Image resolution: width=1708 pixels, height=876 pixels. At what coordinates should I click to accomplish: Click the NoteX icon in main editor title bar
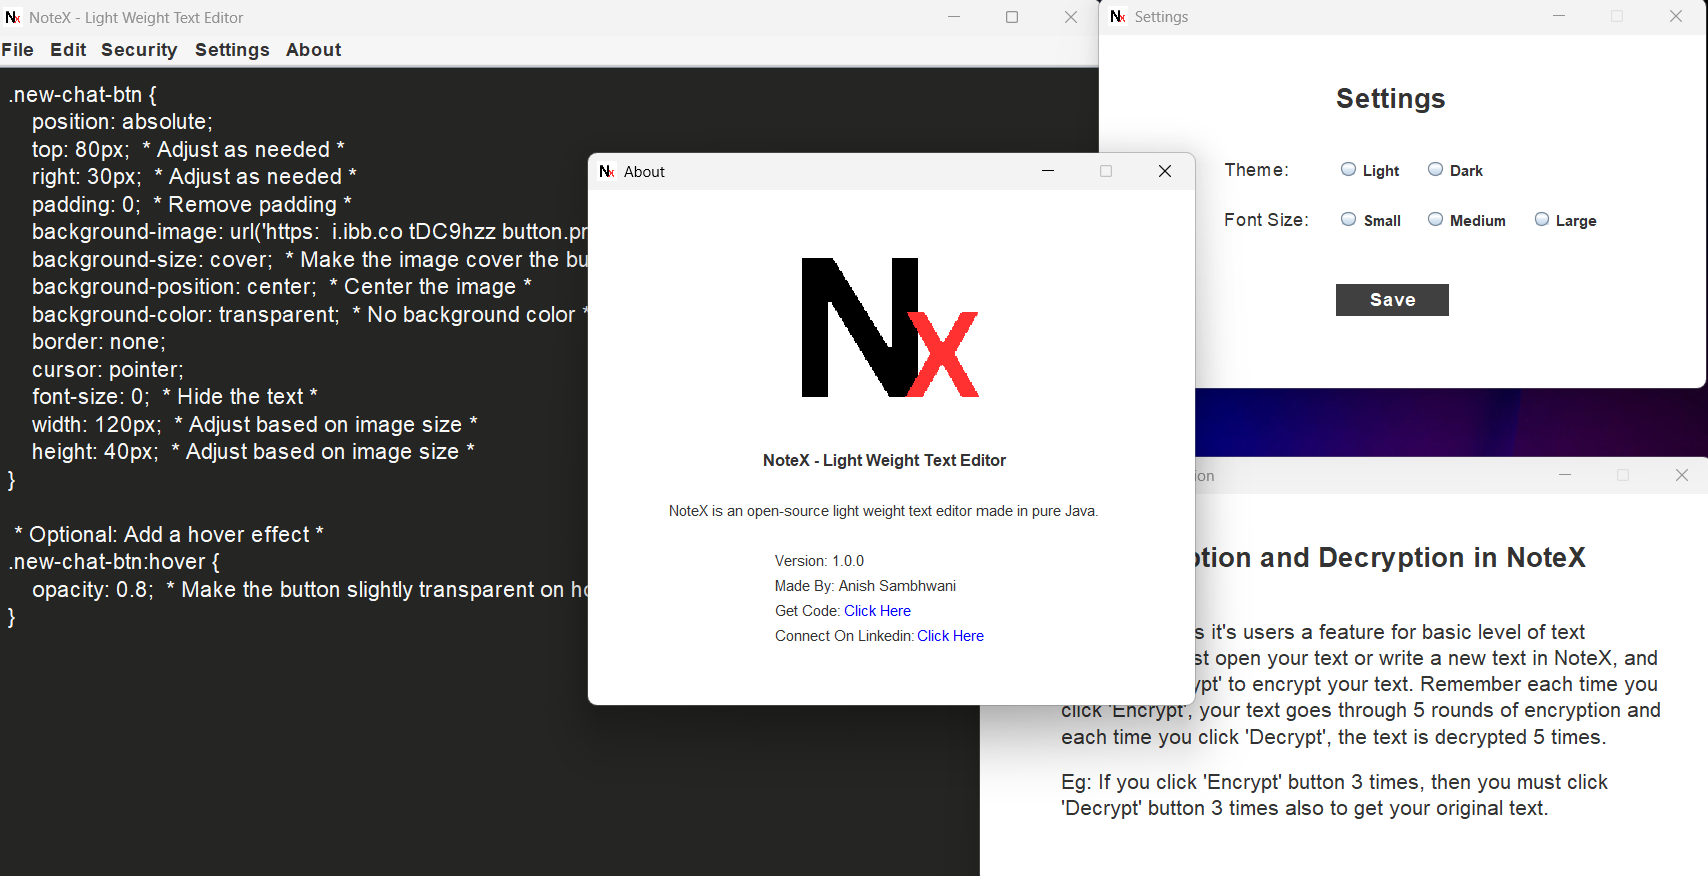pos(13,18)
